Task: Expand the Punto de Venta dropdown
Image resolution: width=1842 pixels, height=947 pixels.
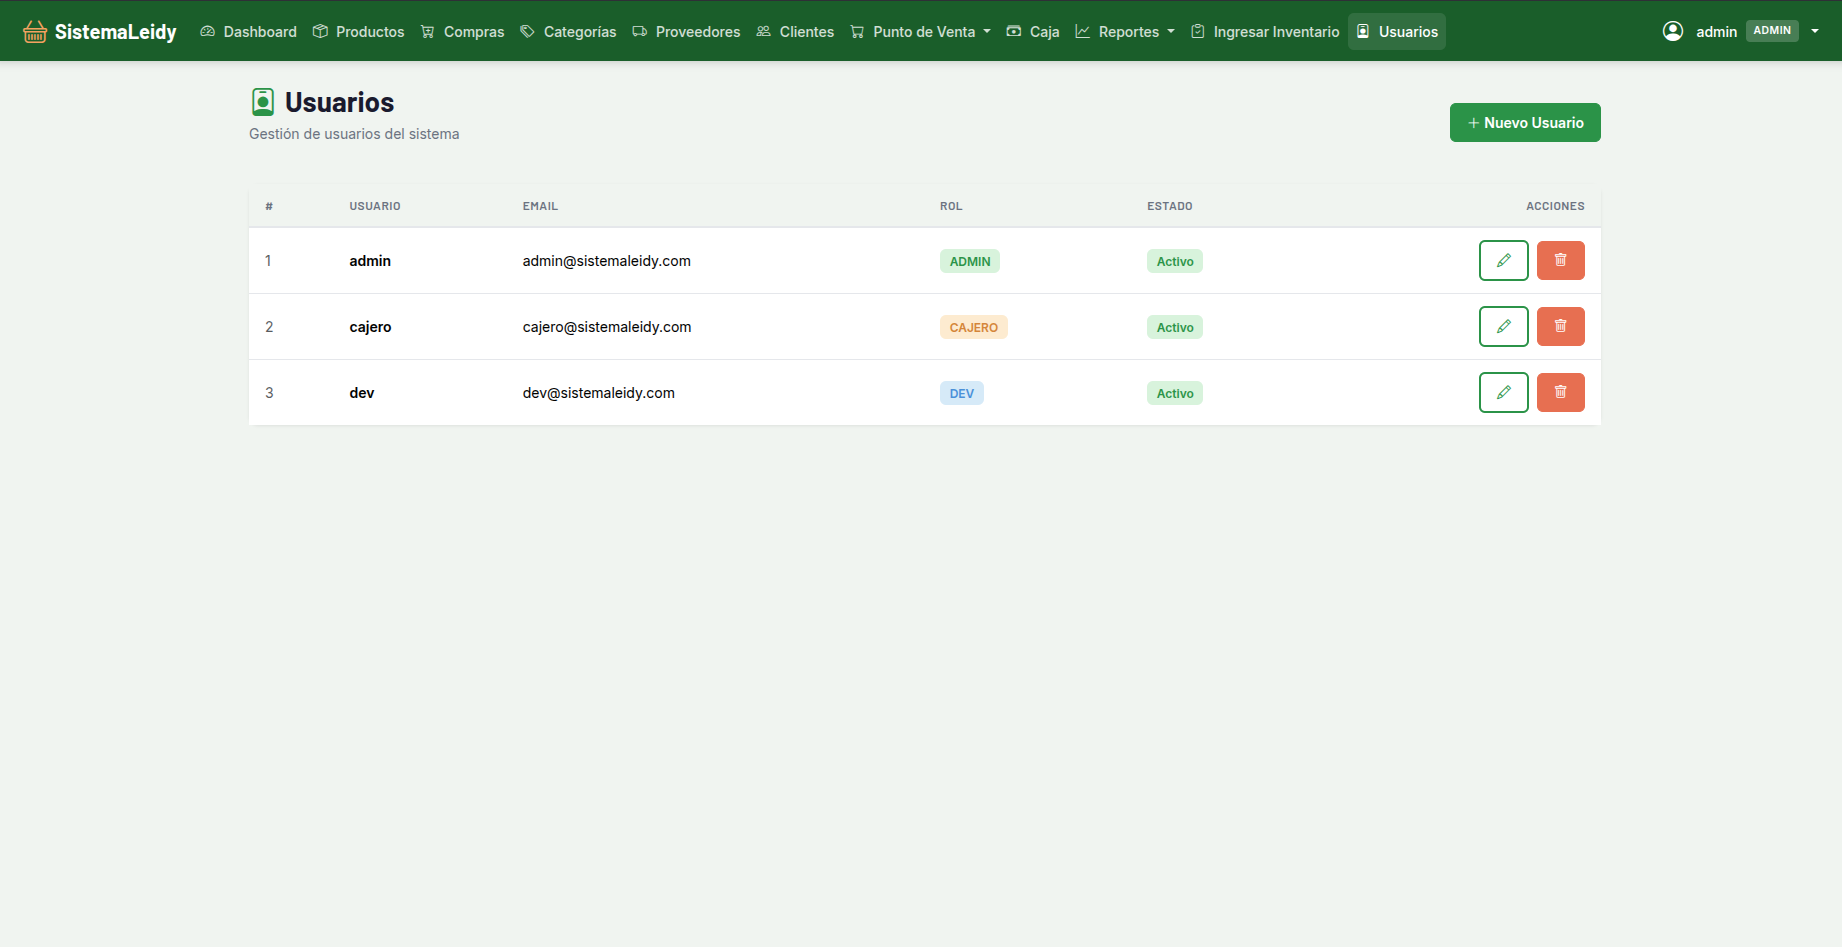Action: click(920, 32)
